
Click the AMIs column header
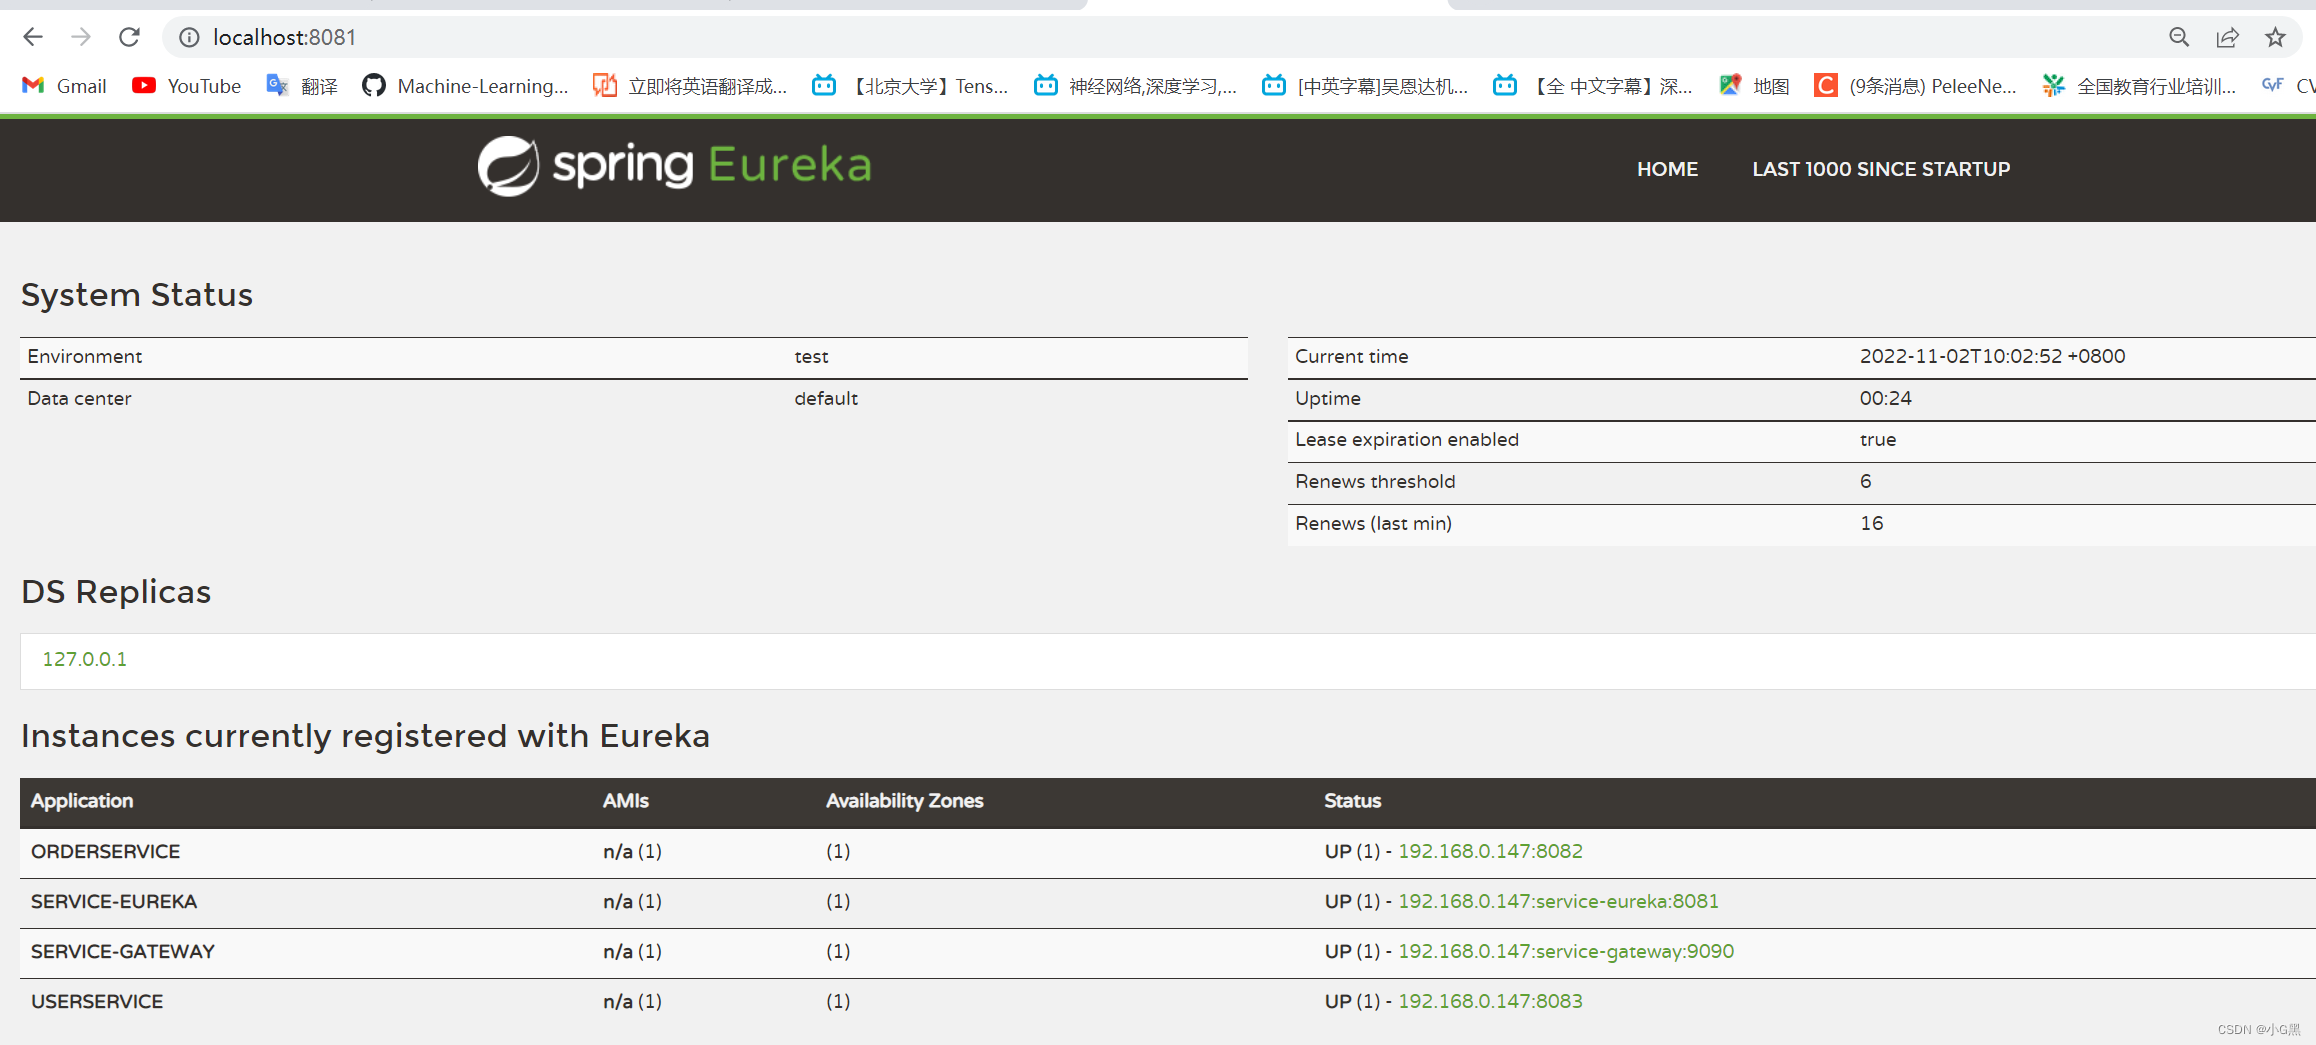coord(626,801)
